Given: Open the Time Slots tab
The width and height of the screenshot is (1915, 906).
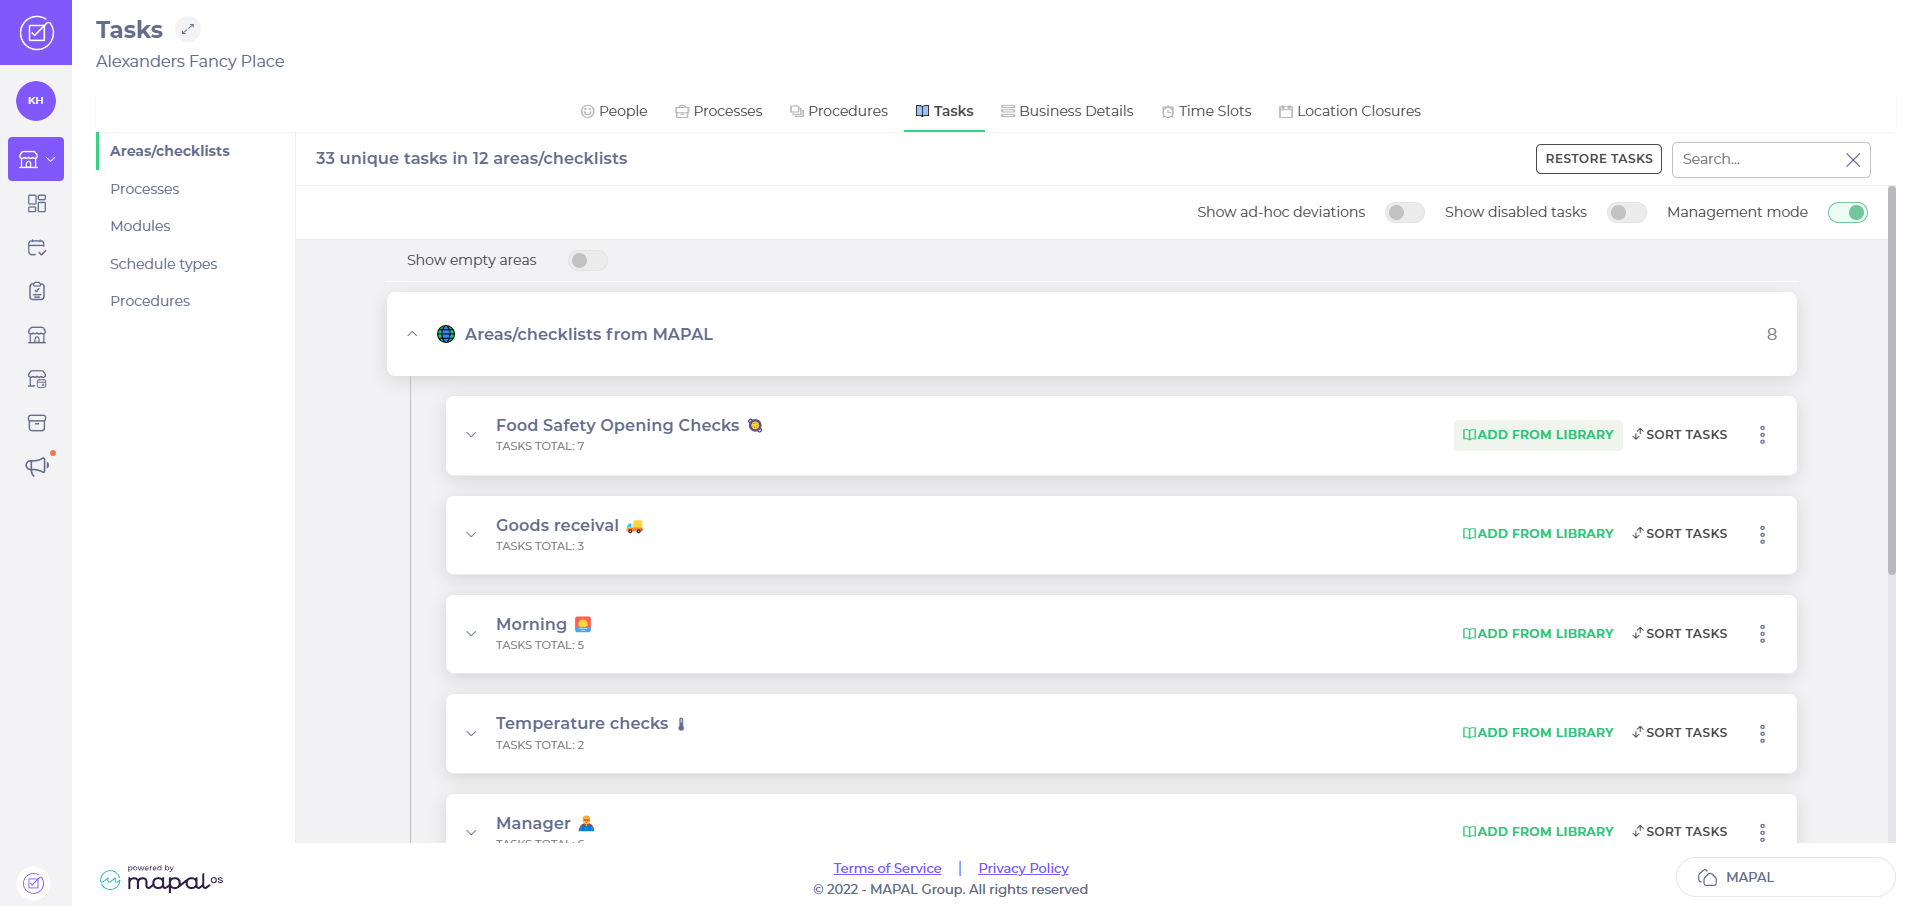Looking at the screenshot, I should [x=1206, y=111].
